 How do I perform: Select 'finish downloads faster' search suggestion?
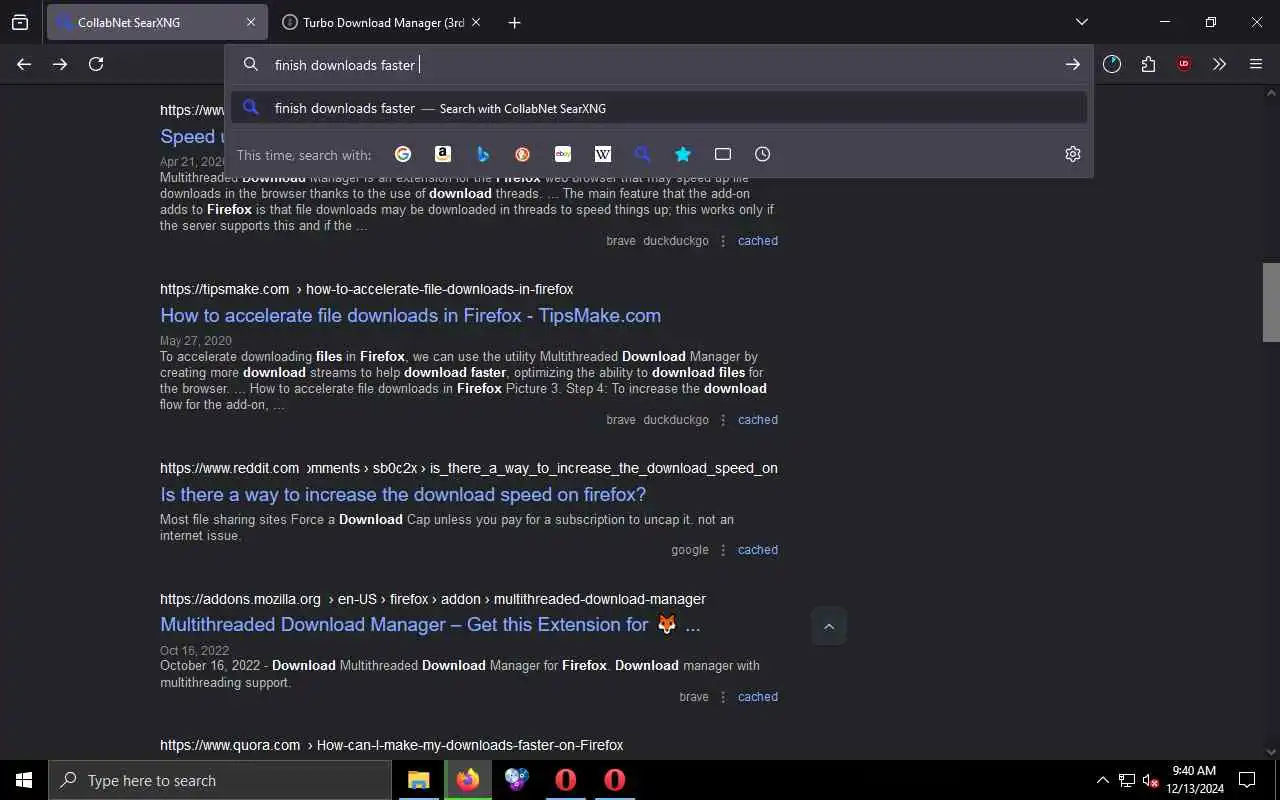pyautogui.click(x=659, y=108)
